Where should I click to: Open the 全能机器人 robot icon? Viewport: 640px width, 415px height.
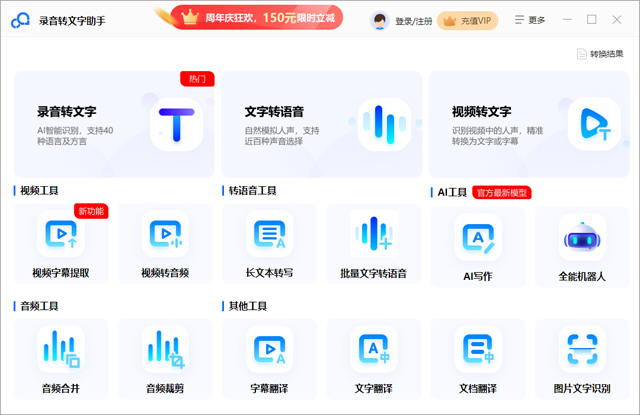(582, 237)
